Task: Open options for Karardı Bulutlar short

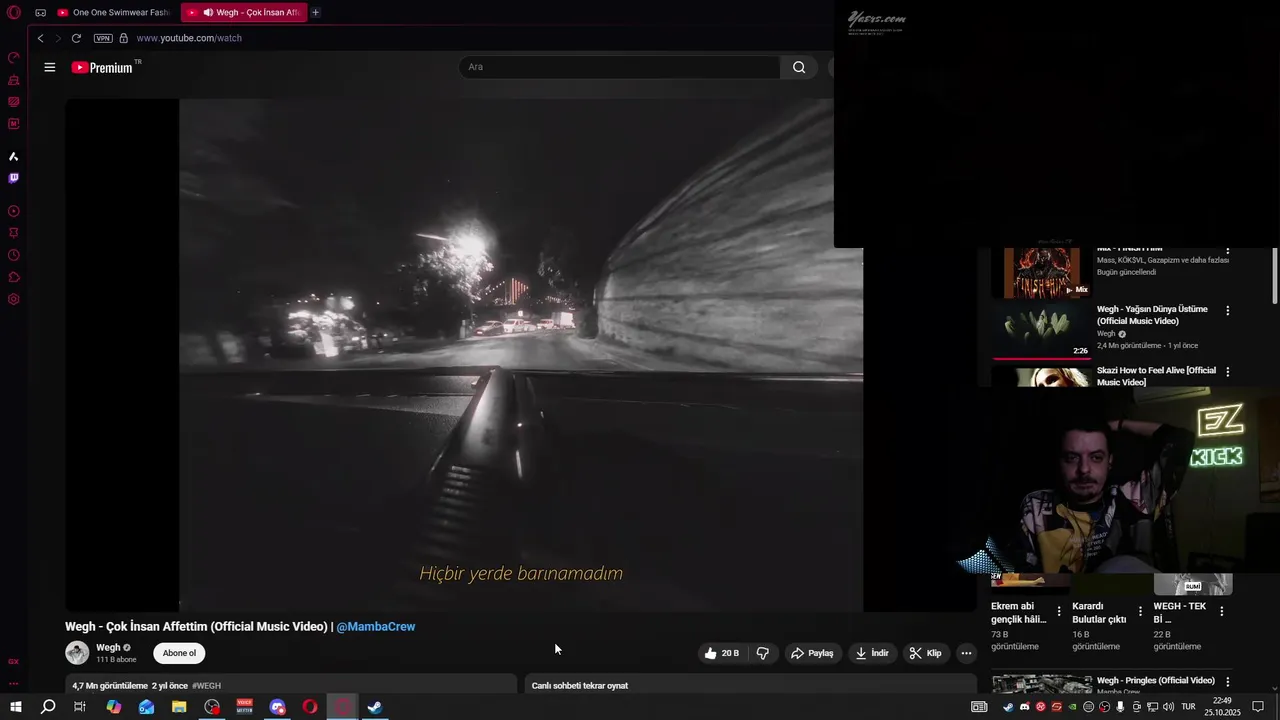Action: coord(1140,611)
